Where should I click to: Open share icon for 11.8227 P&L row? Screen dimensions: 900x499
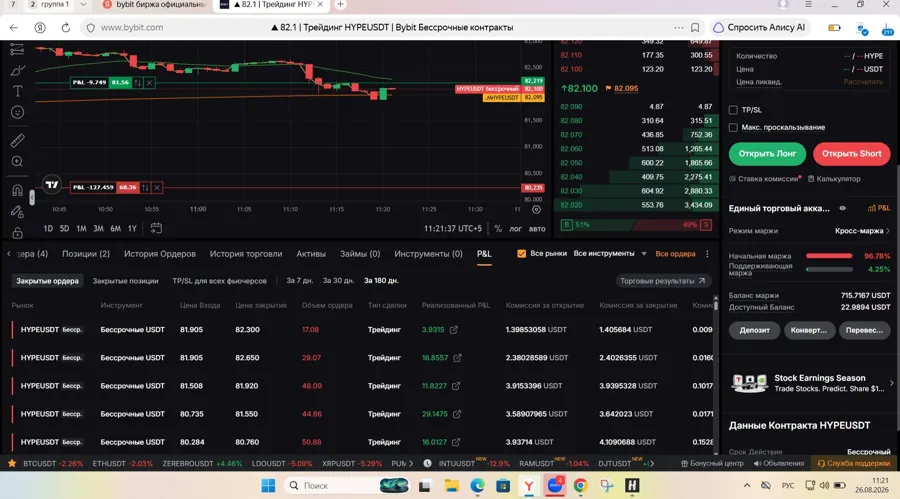tap(456, 386)
